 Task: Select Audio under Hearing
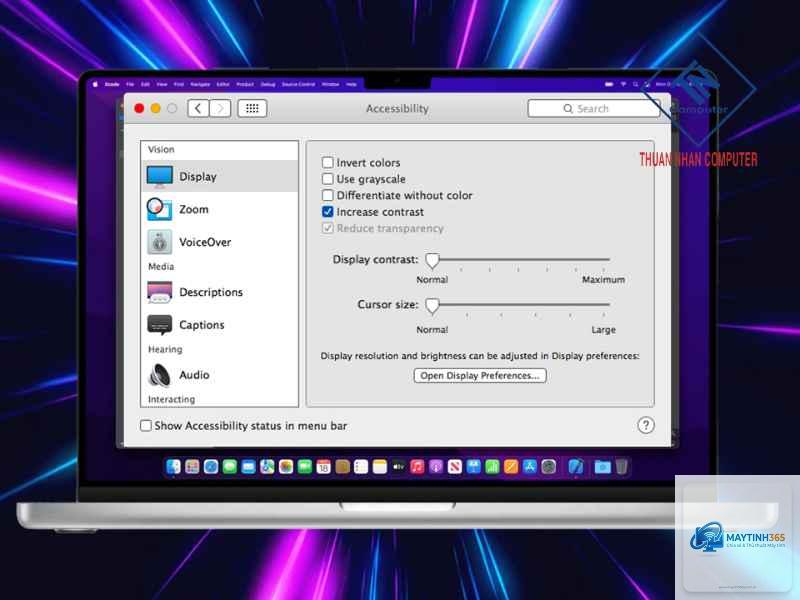click(x=219, y=375)
